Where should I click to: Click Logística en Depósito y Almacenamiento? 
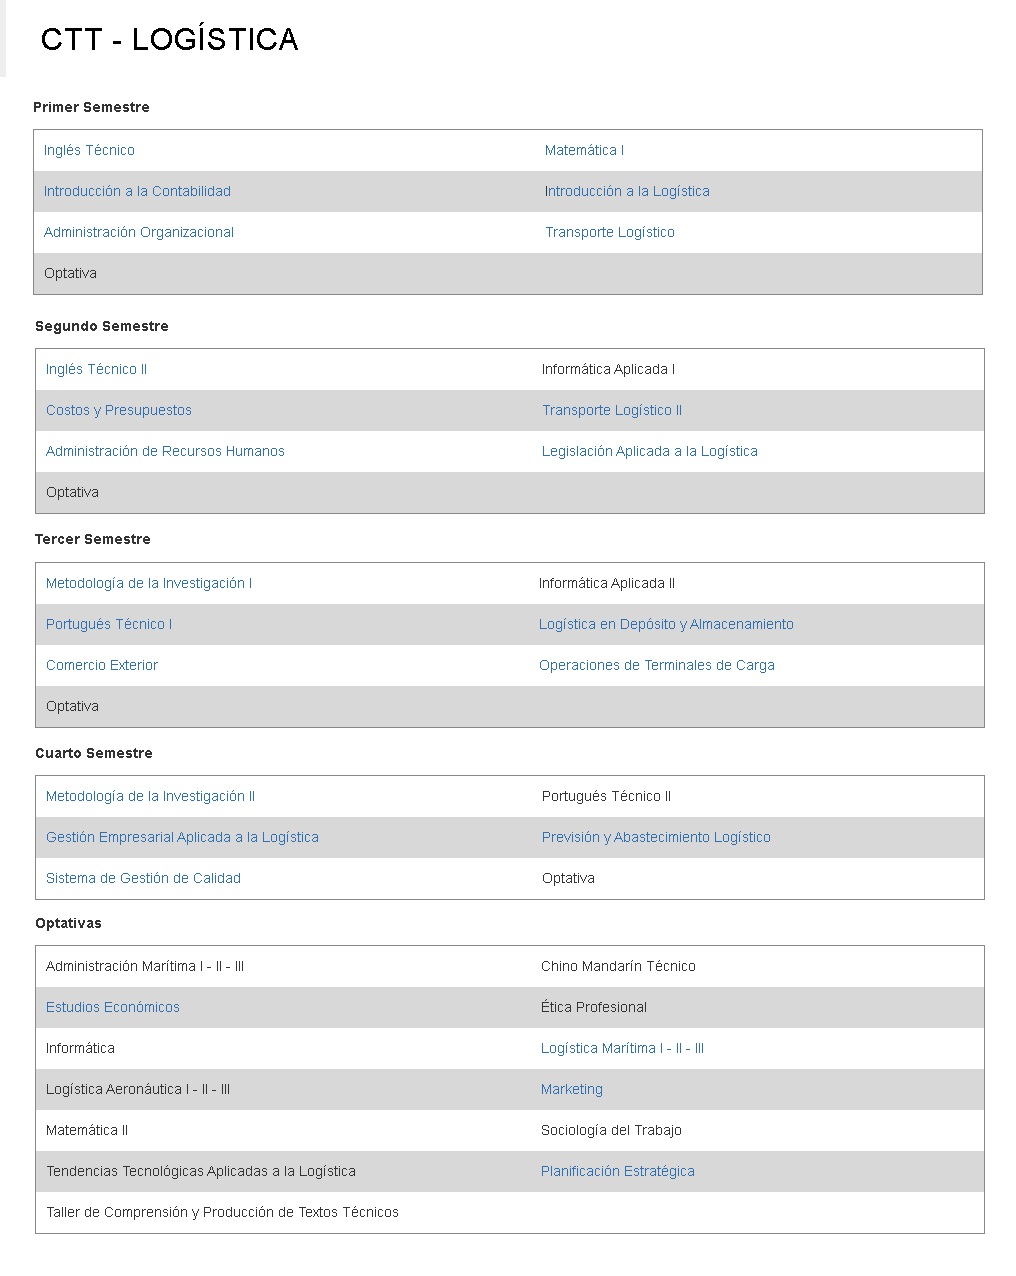coord(666,624)
